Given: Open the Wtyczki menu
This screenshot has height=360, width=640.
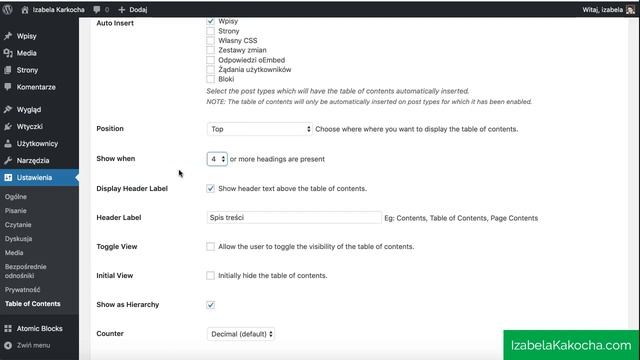Looking at the screenshot, I should (30, 127).
